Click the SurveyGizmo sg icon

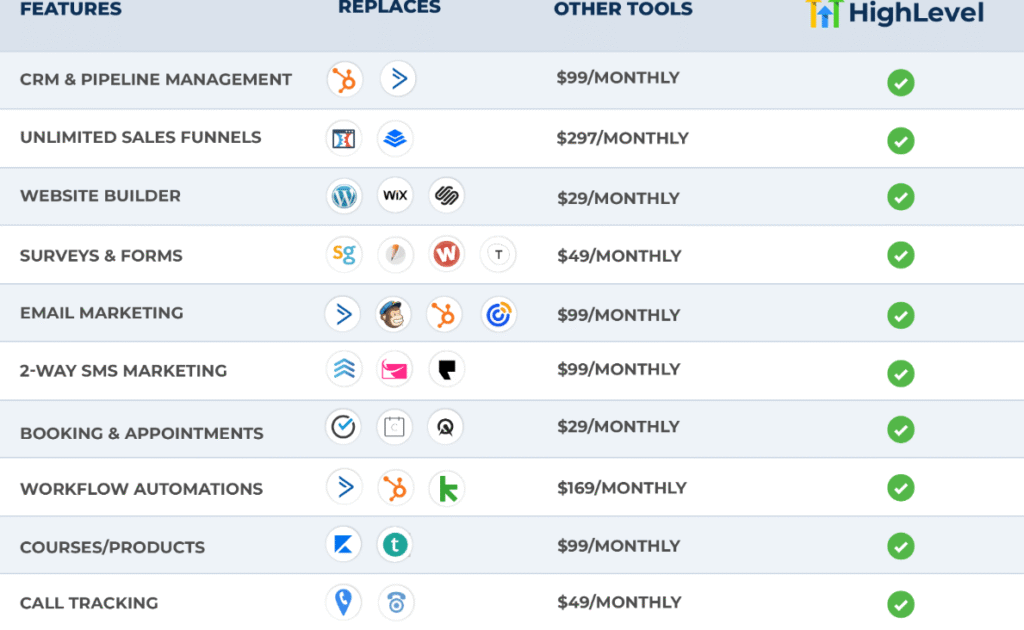[344, 254]
